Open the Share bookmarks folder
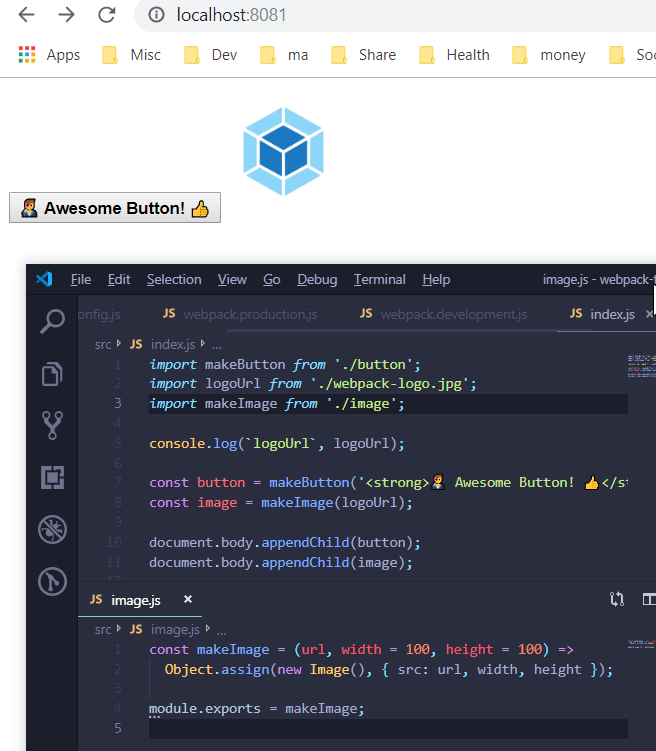 pos(363,55)
